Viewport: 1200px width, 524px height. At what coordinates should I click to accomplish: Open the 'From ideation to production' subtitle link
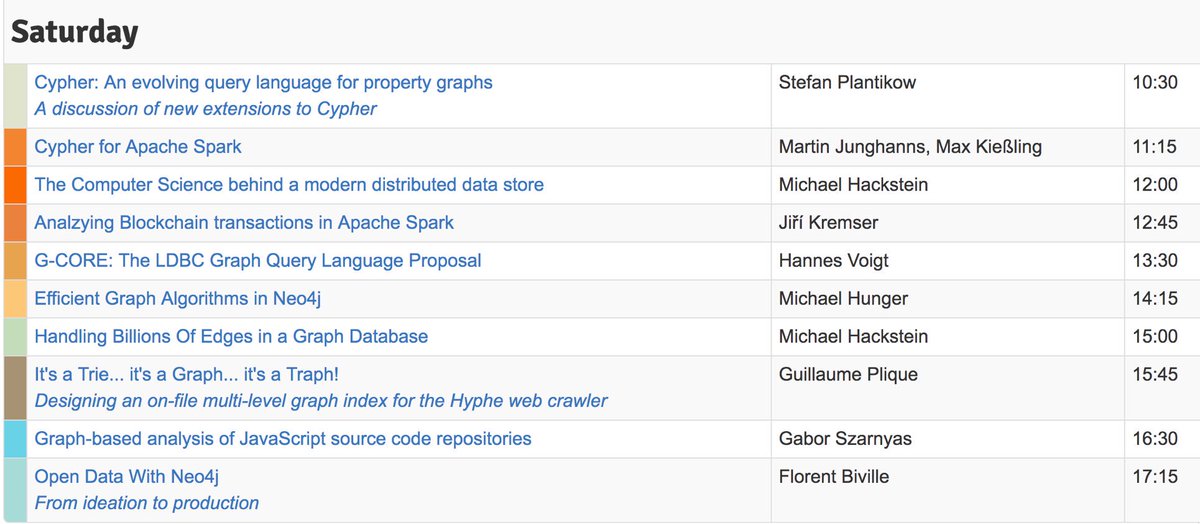pyautogui.click(x=147, y=503)
